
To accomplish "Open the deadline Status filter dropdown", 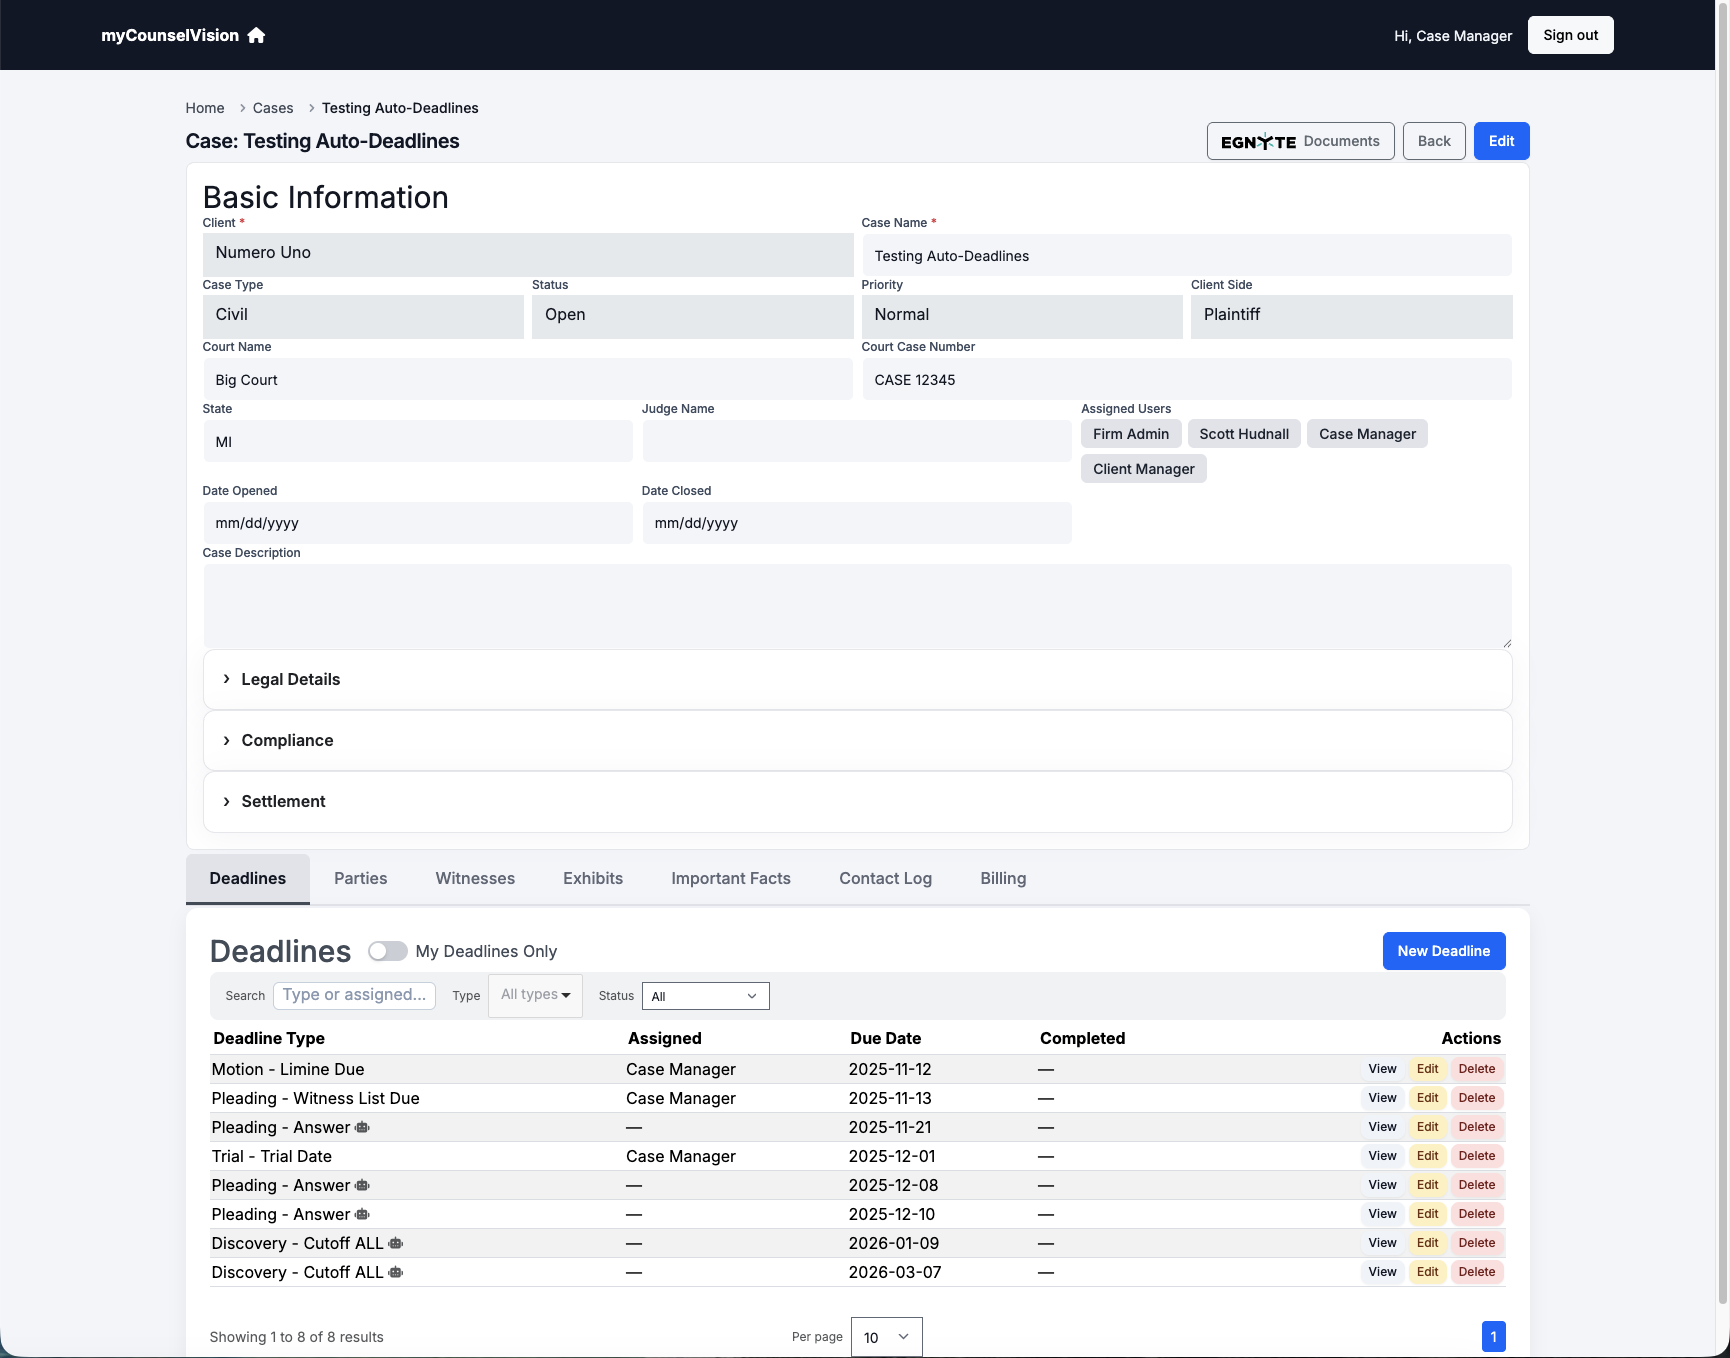I will [705, 996].
